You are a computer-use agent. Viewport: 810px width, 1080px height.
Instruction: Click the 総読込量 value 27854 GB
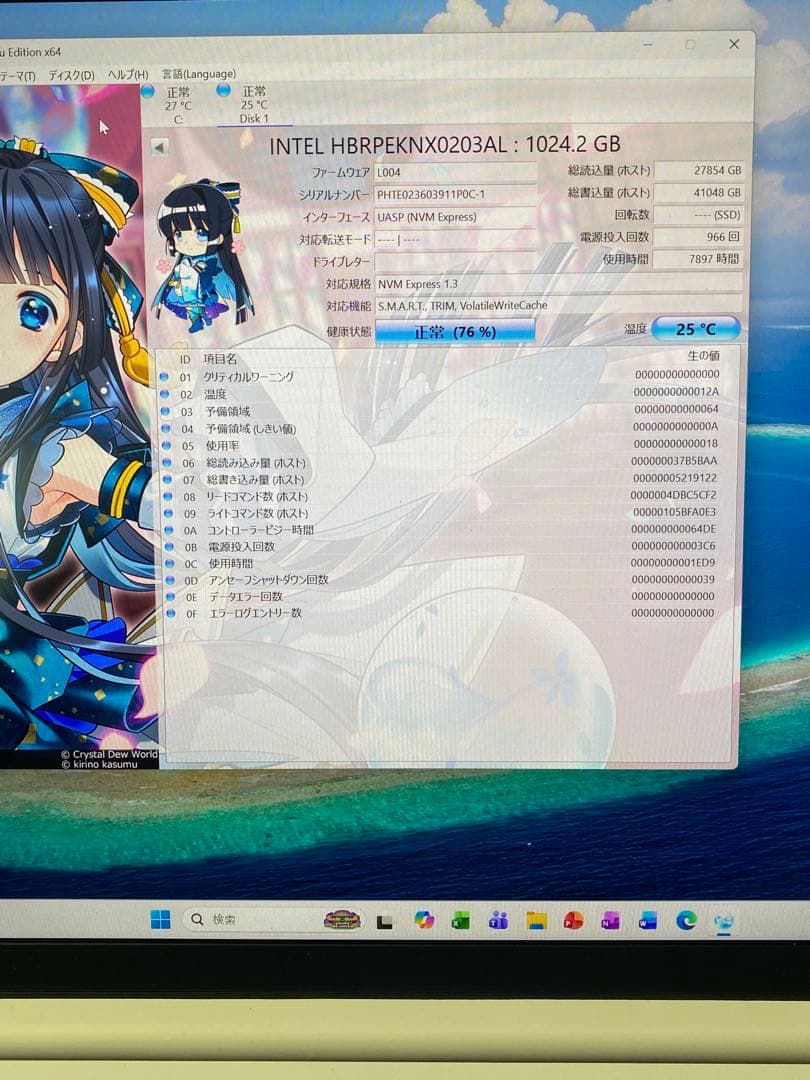698,170
